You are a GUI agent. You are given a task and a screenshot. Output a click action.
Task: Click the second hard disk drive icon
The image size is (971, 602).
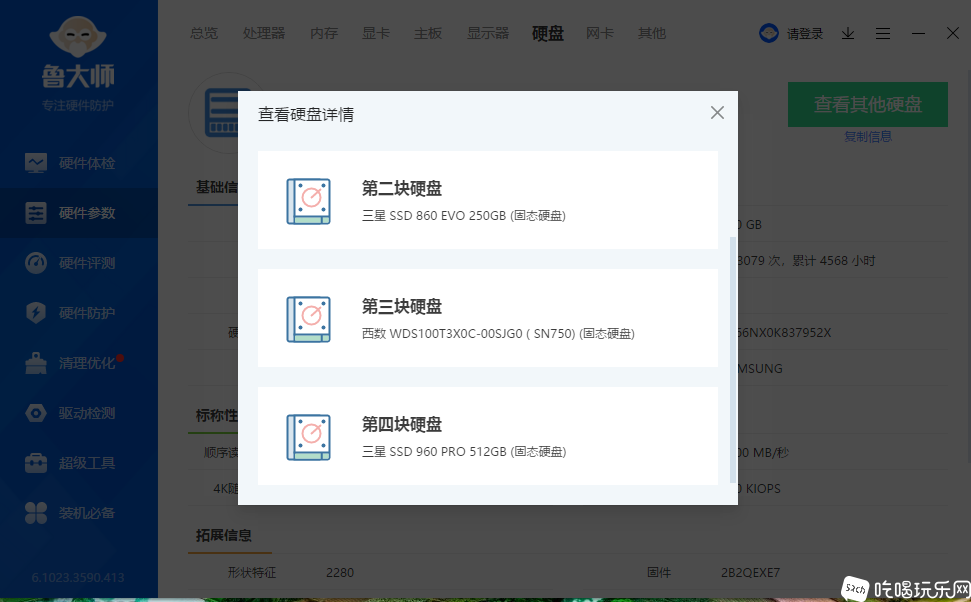(x=308, y=201)
